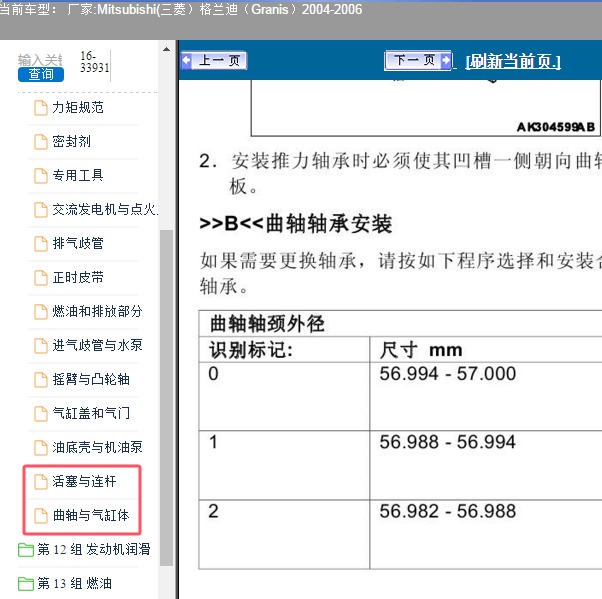
Task: Open the 密封剂 tree item
Action: click(x=71, y=141)
